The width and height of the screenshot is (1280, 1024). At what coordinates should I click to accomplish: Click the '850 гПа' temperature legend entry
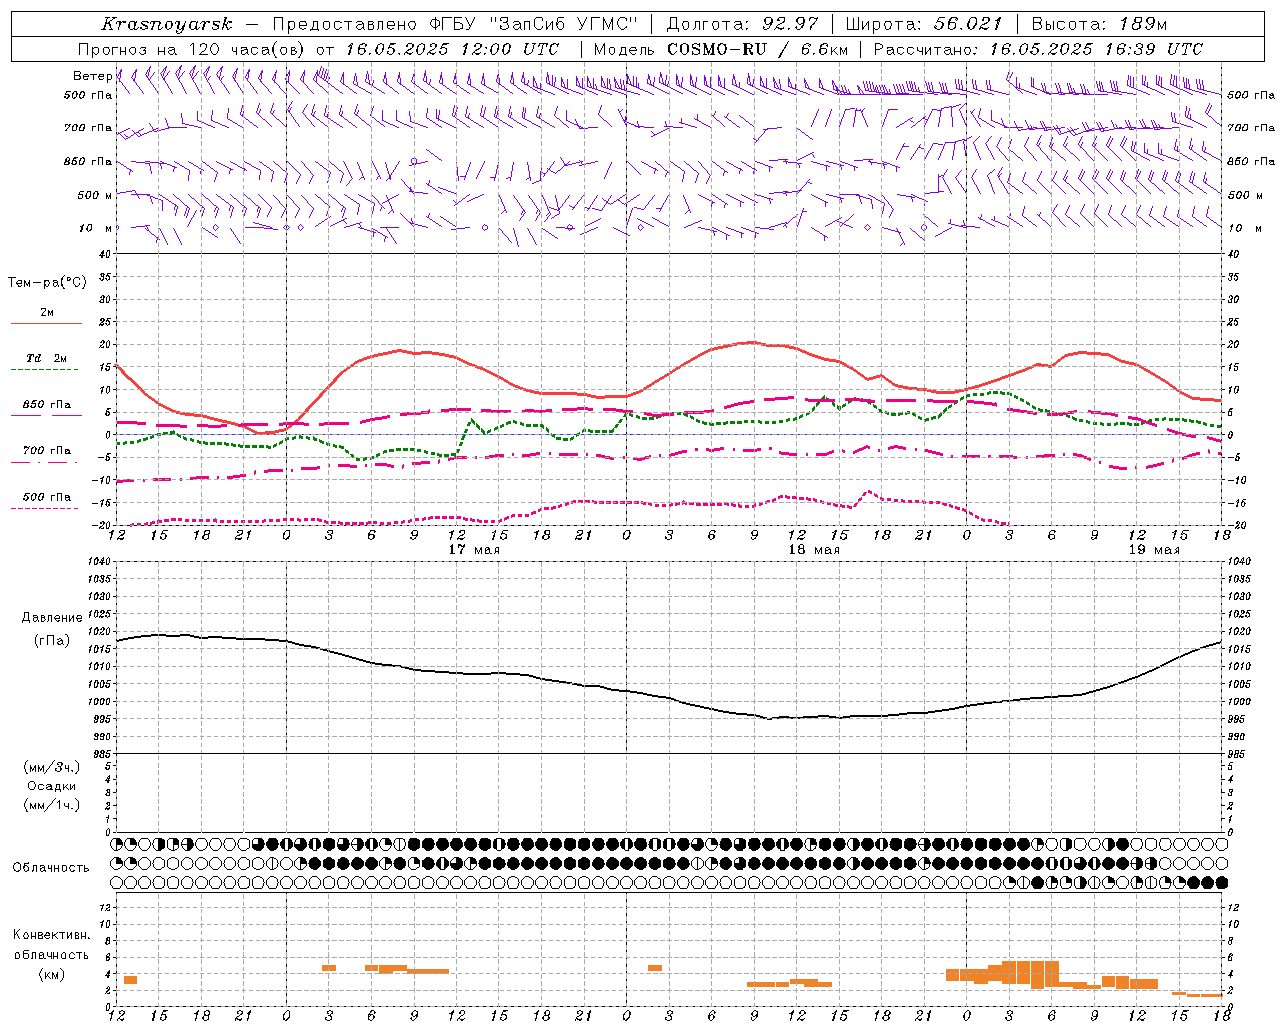tap(46, 405)
